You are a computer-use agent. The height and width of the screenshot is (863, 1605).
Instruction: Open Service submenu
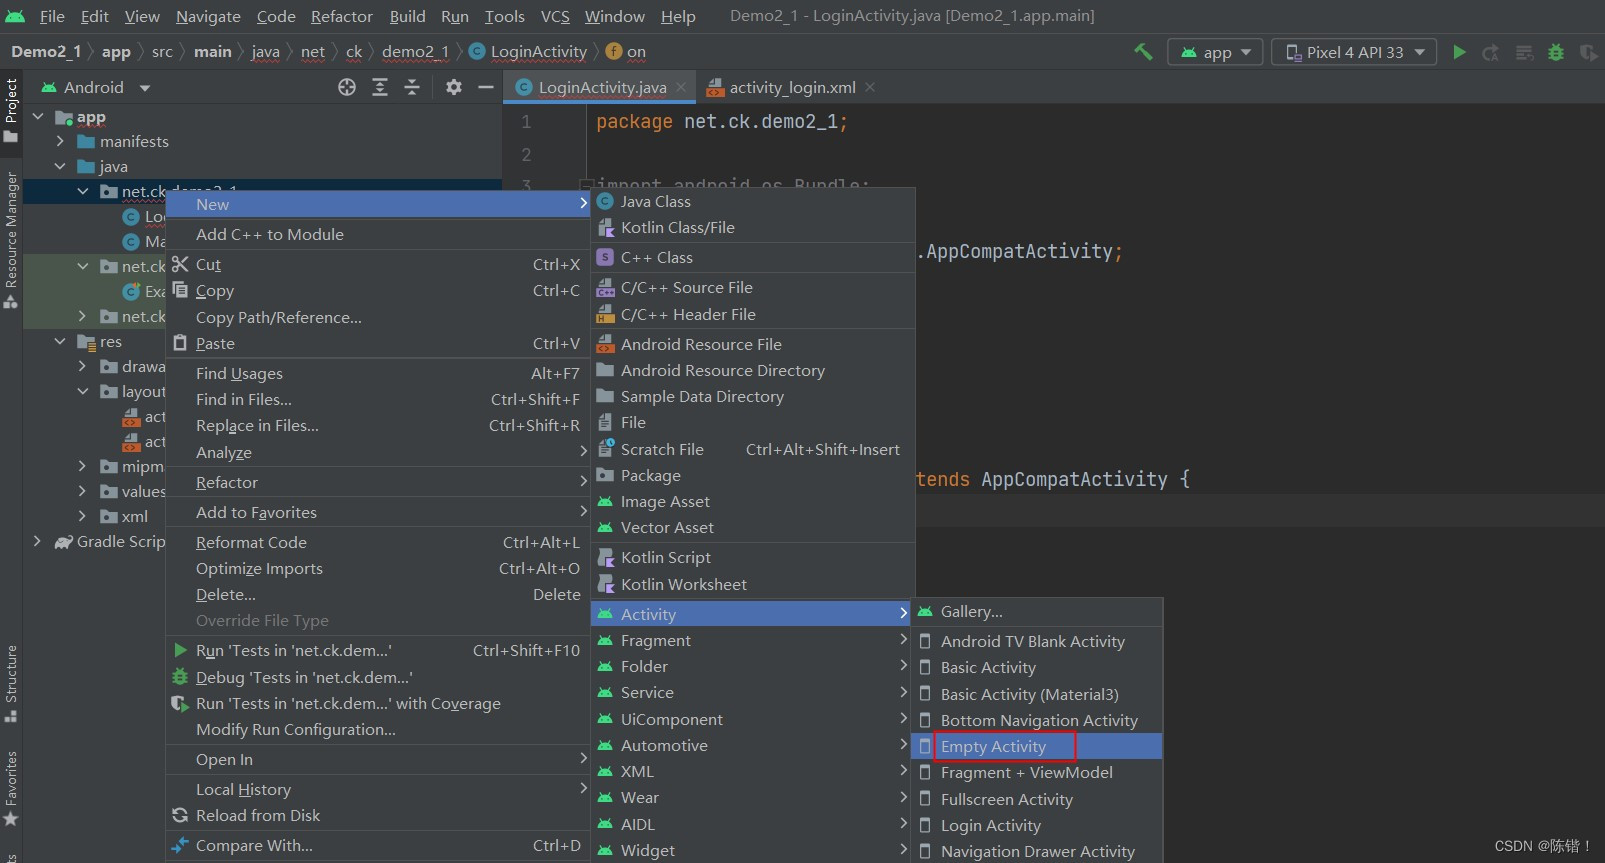[753, 692]
